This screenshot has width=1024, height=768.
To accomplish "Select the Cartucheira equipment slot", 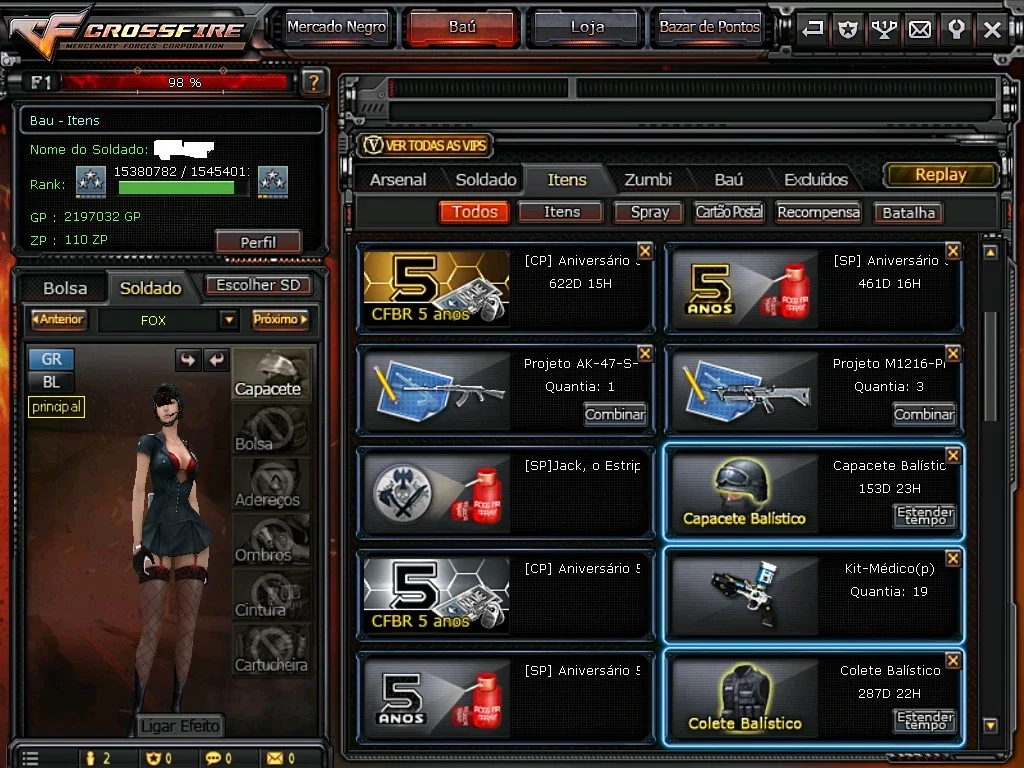I will tap(271, 650).
